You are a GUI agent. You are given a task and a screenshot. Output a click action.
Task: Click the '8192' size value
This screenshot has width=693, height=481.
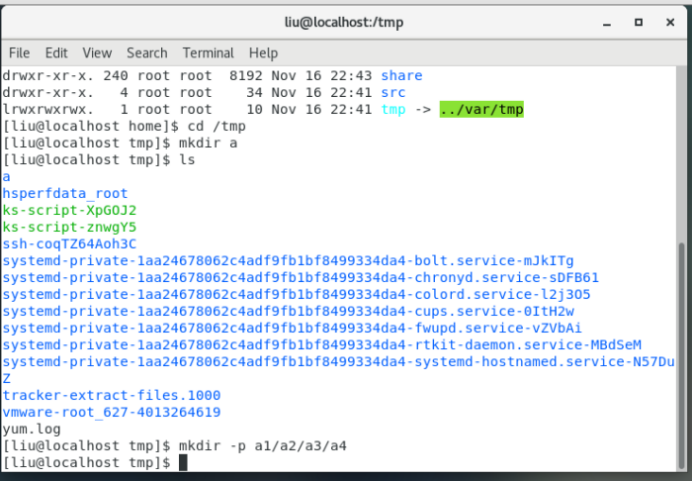click(246, 76)
